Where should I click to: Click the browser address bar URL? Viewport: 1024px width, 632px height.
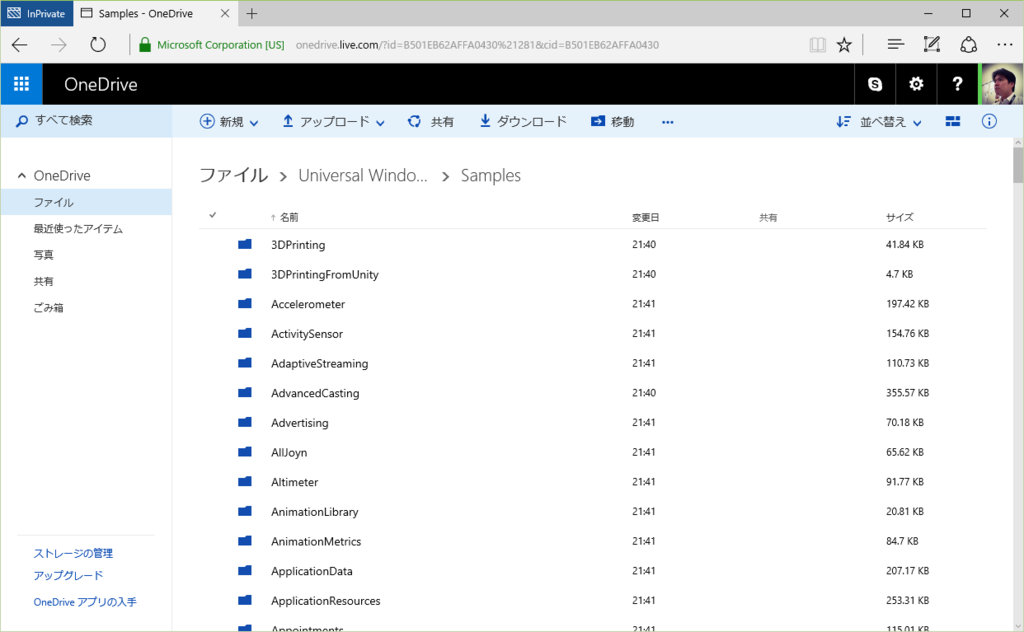pyautogui.click(x=477, y=45)
